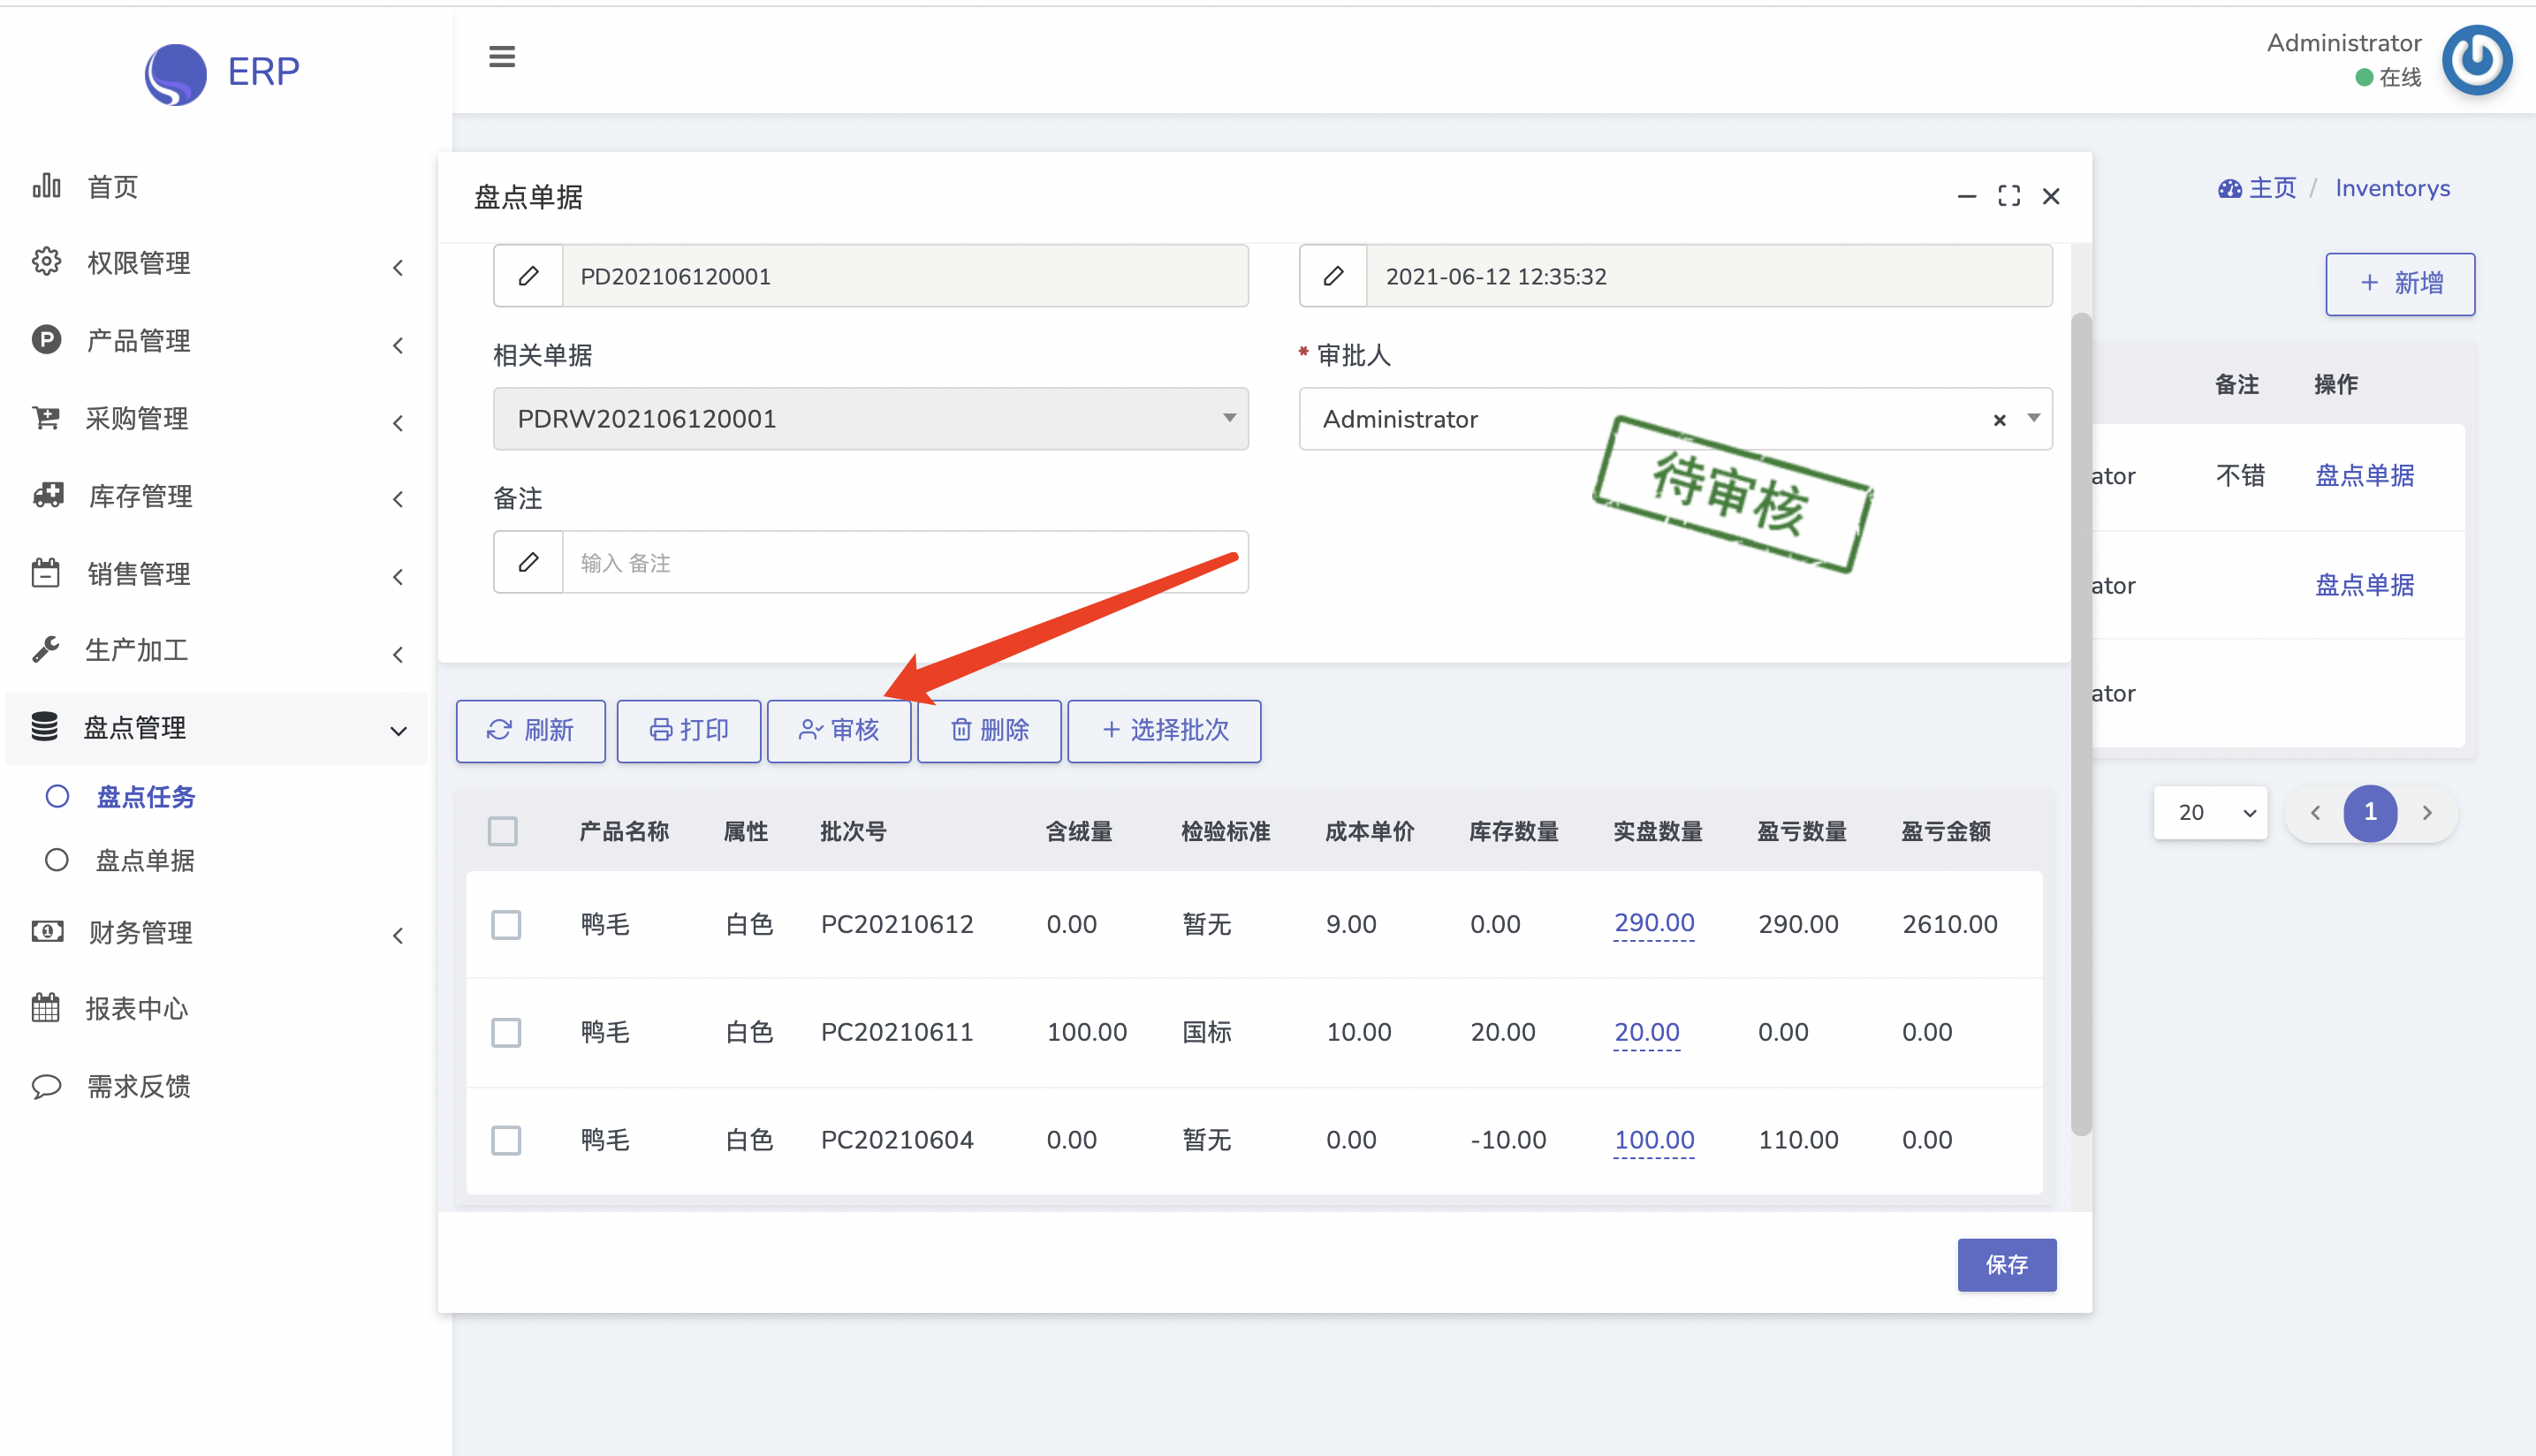Image resolution: width=2536 pixels, height=1456 pixels.
Task: Click the hamburger menu icon
Action: 502,57
